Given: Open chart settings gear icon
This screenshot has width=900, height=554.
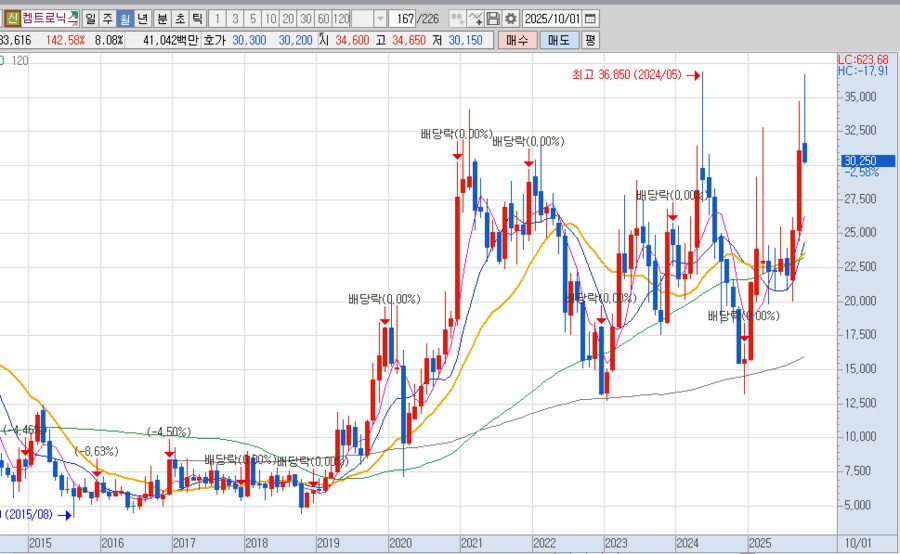Looking at the screenshot, I should click(x=510, y=19).
